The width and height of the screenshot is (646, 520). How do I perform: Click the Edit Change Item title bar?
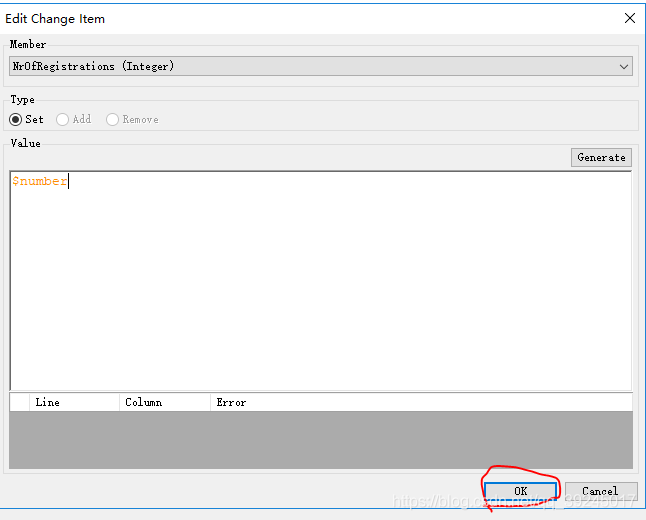point(300,18)
